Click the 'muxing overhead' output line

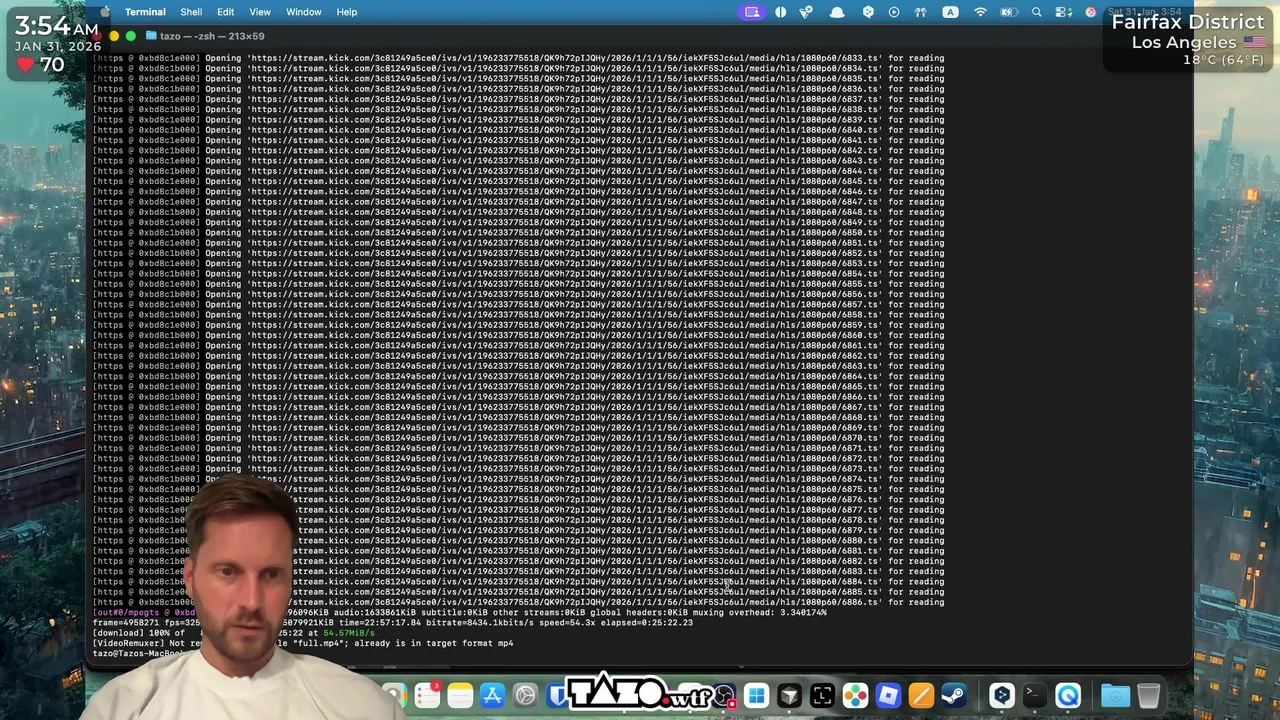tap(460, 612)
